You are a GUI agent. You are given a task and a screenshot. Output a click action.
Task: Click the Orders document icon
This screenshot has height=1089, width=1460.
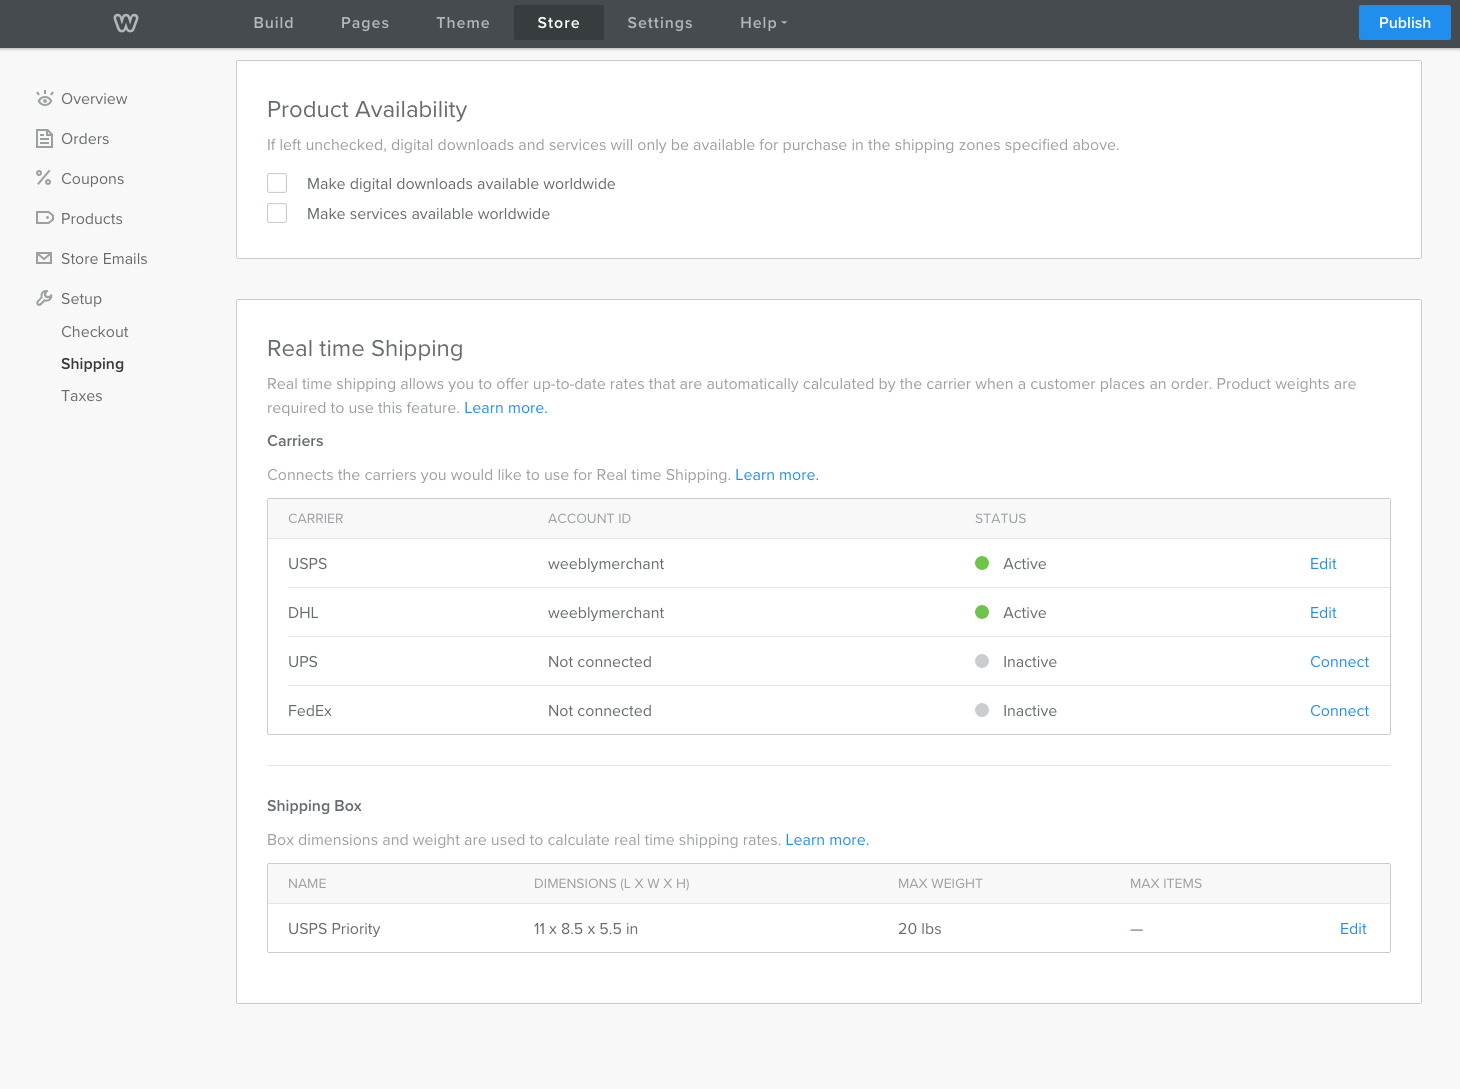tap(44, 138)
